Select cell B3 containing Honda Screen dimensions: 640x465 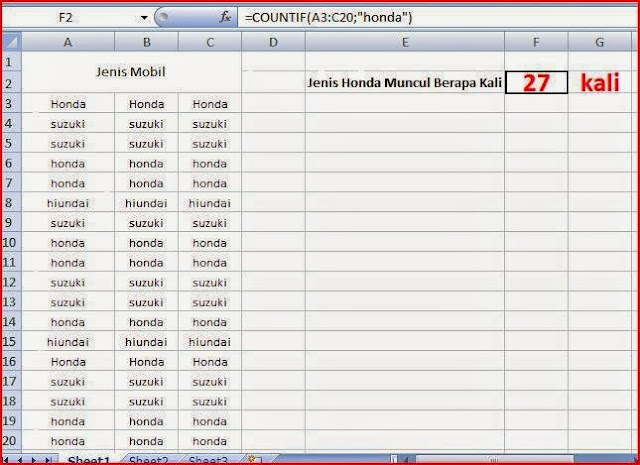tap(147, 104)
